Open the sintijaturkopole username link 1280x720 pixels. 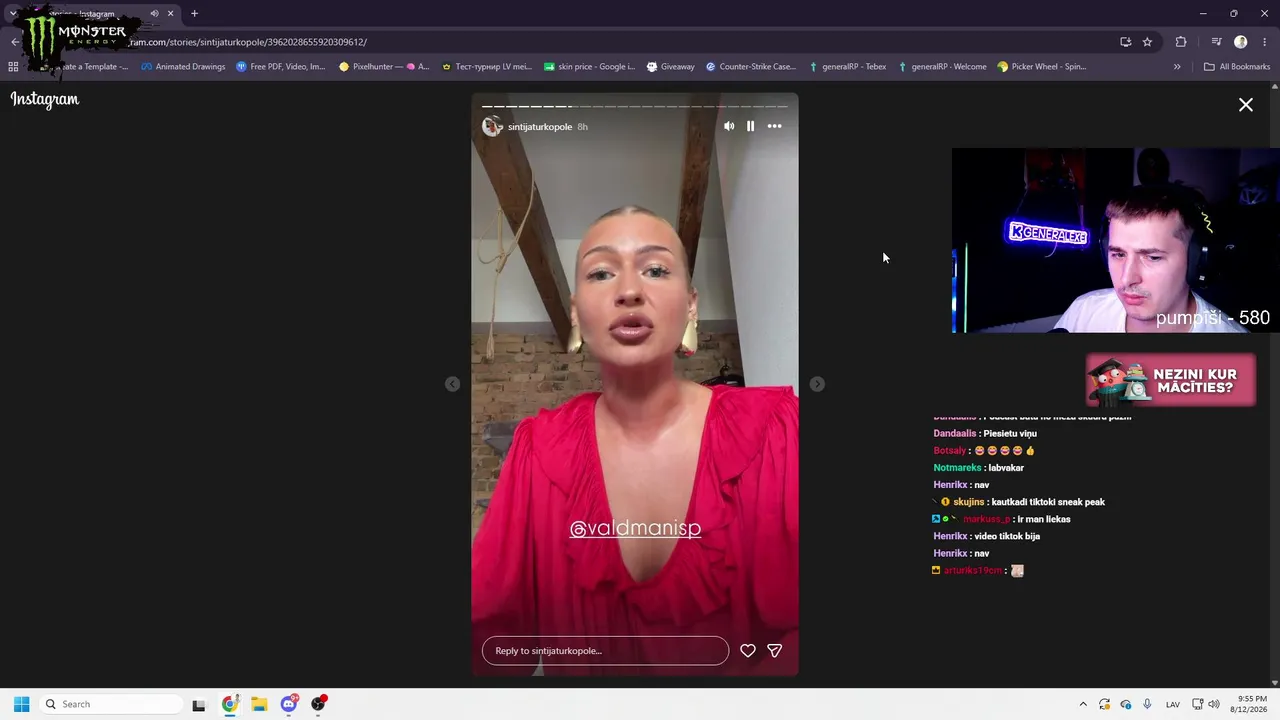coord(540,127)
